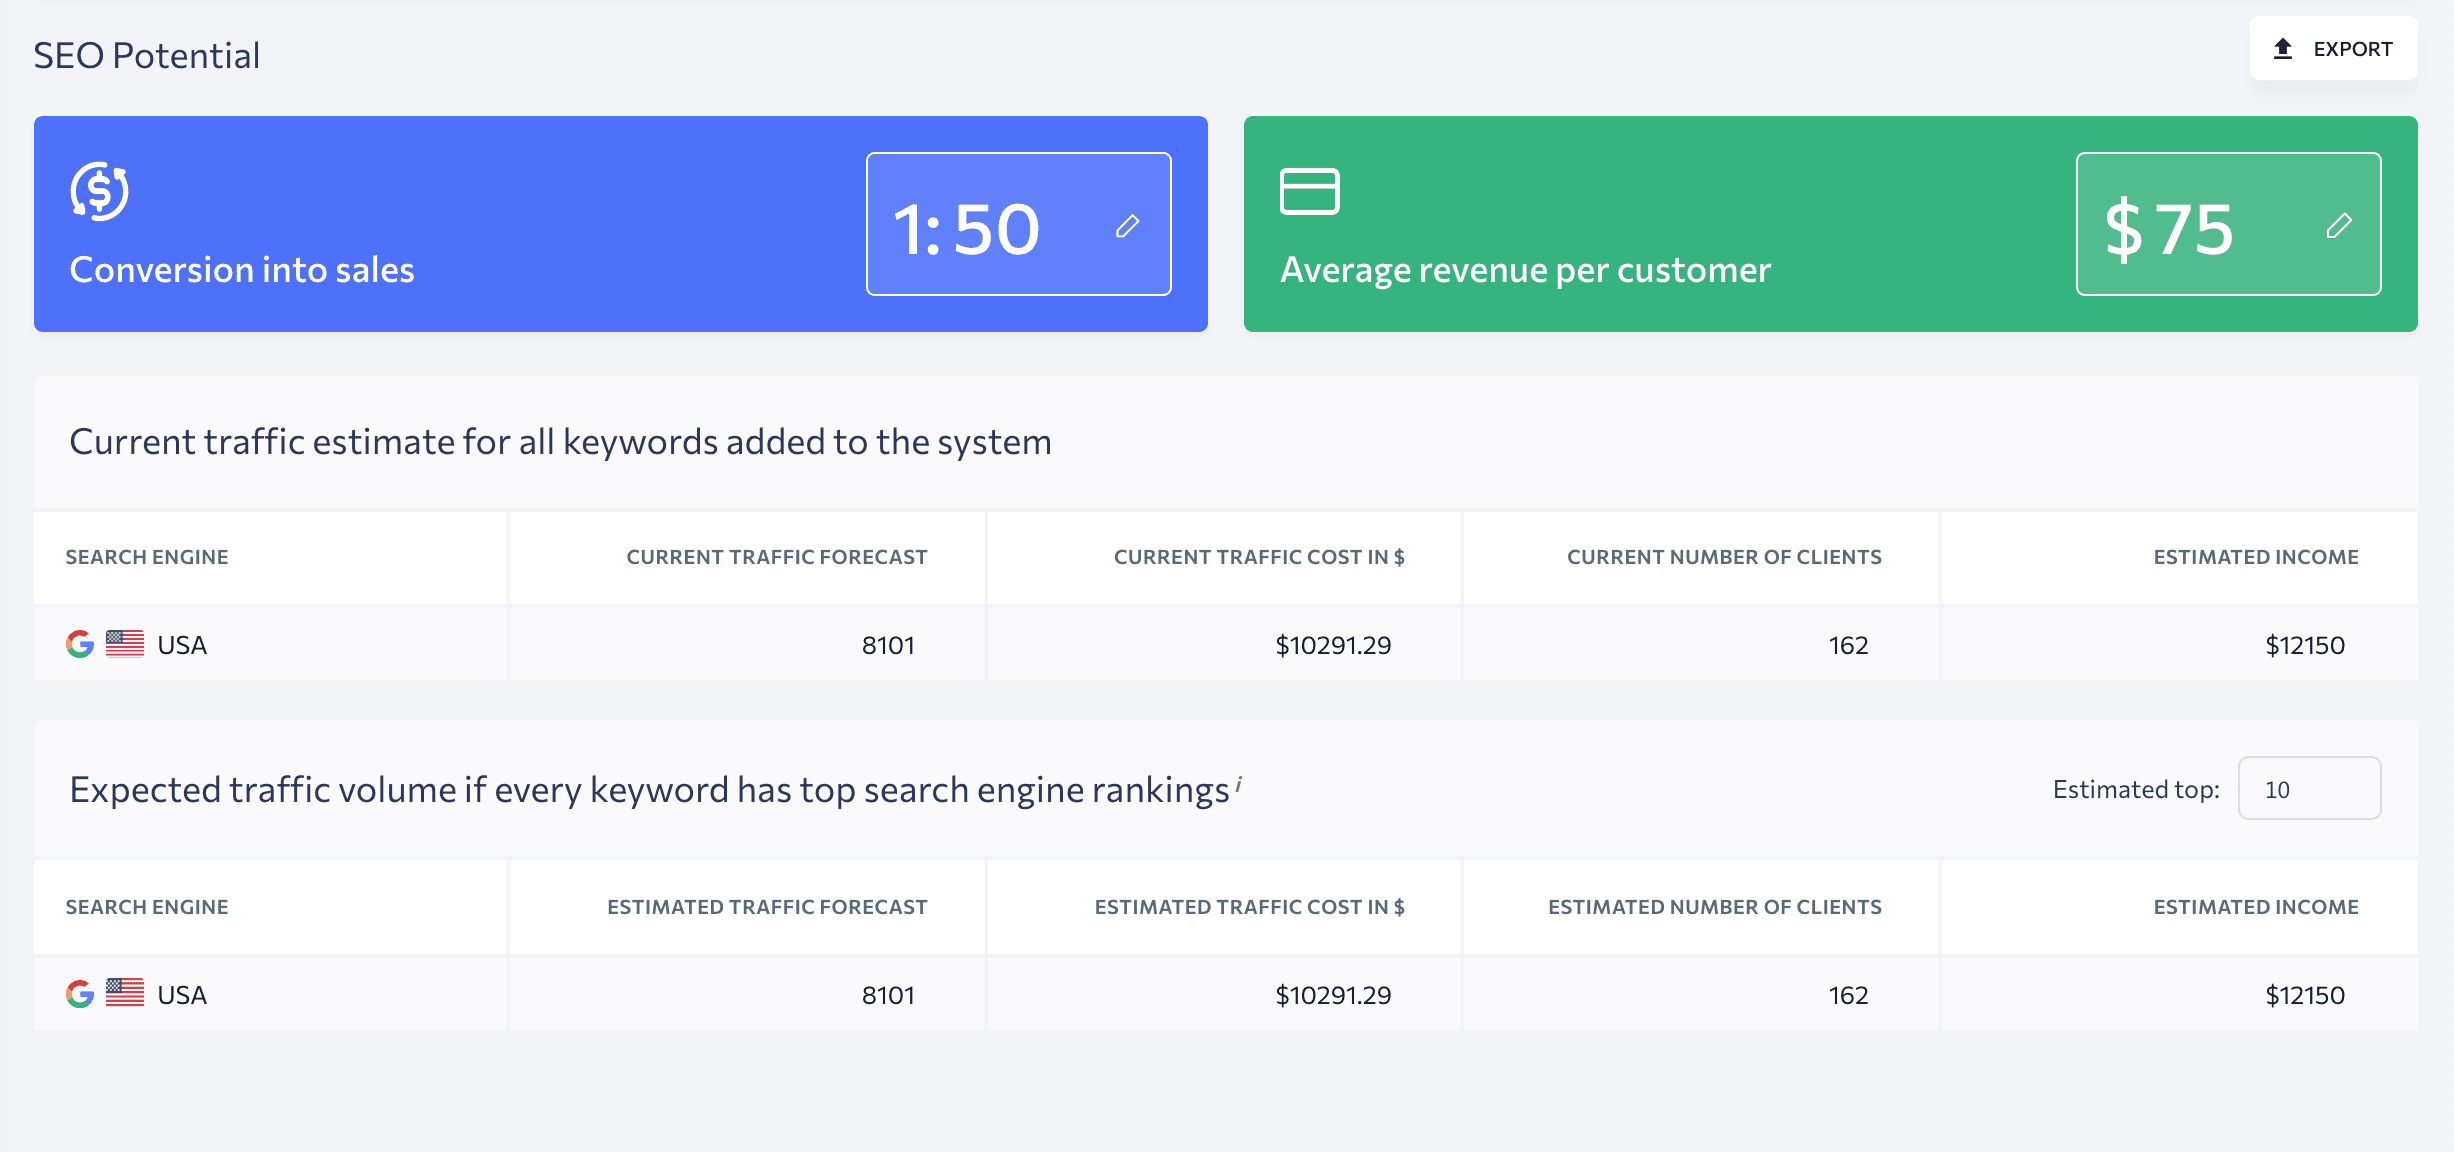The width and height of the screenshot is (2454, 1152).
Task: Select Current Number of Clients header
Action: pyautogui.click(x=1724, y=557)
